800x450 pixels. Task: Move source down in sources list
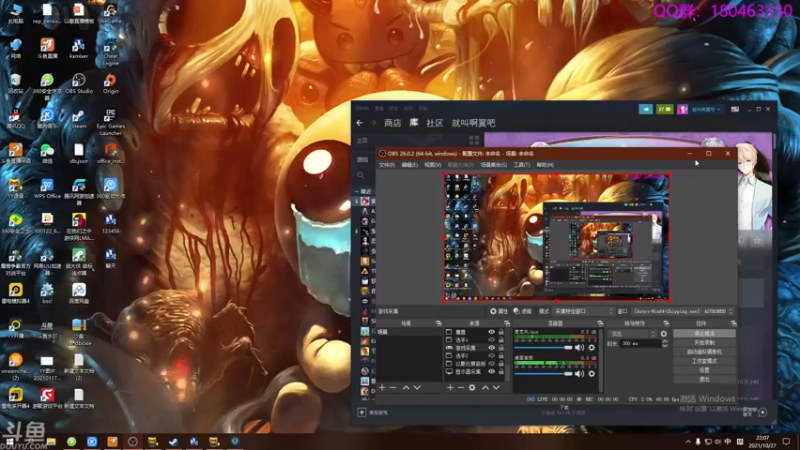point(496,388)
